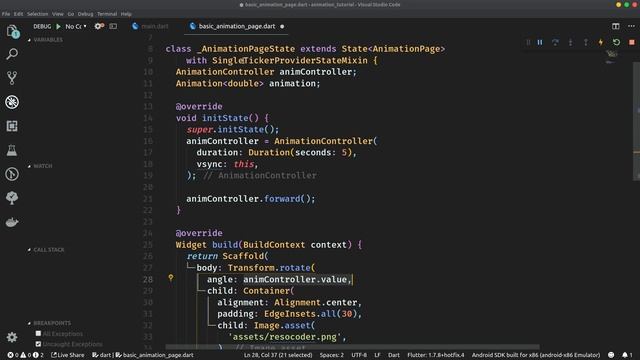Screen dimensions: 640x360
Task: Open the Selection menu
Action: (38, 14)
